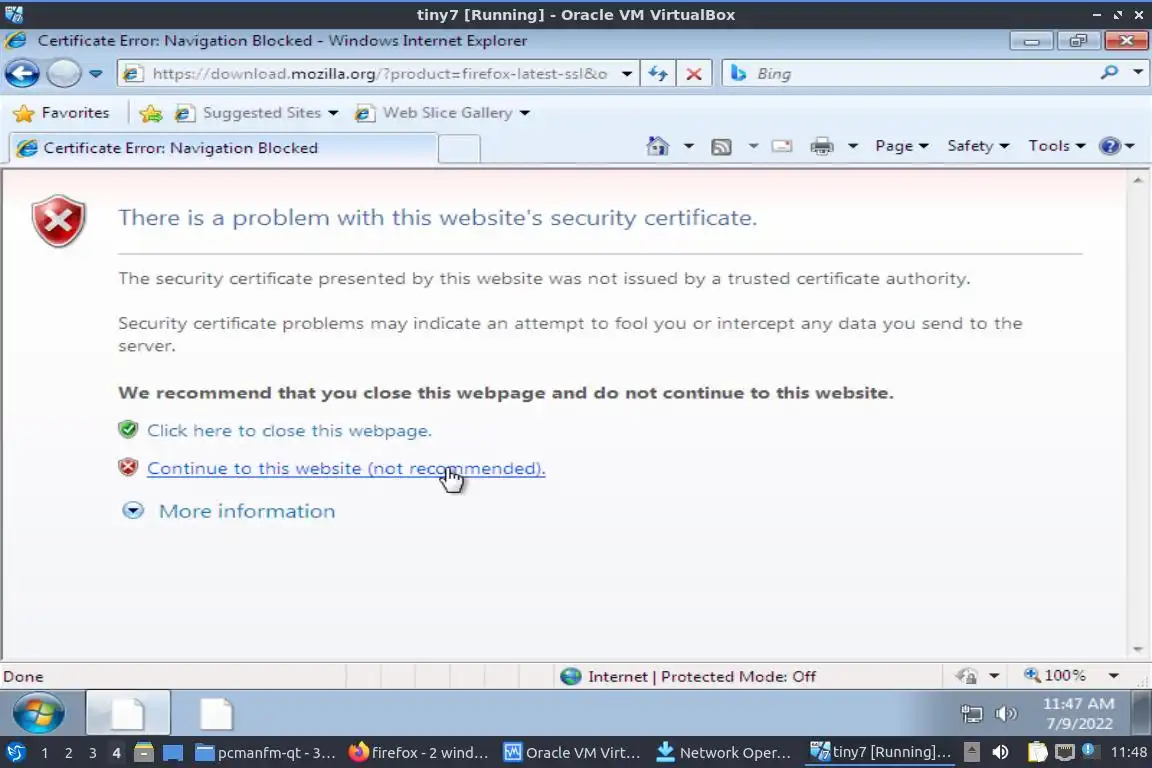Click page scrollbar down arrow

(x=1138, y=649)
